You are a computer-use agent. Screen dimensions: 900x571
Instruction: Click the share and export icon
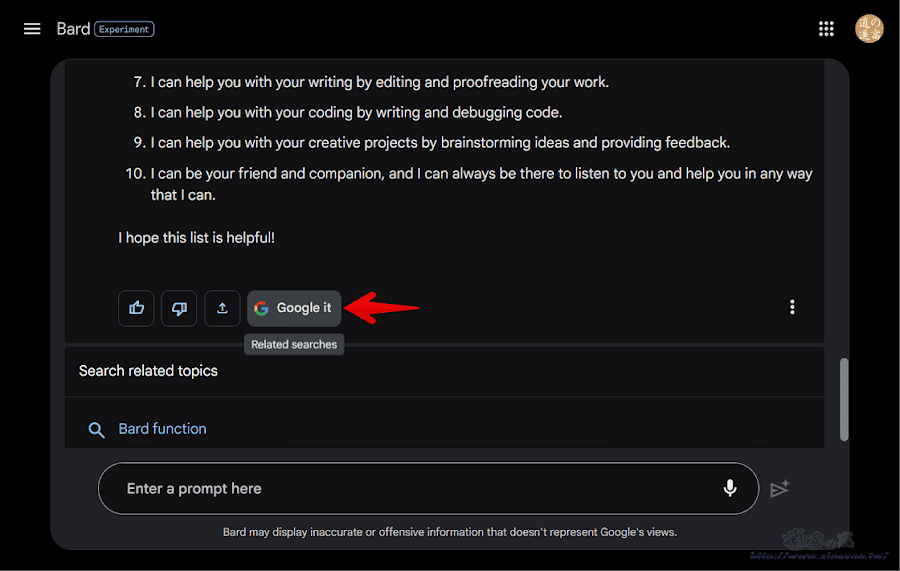tap(222, 308)
